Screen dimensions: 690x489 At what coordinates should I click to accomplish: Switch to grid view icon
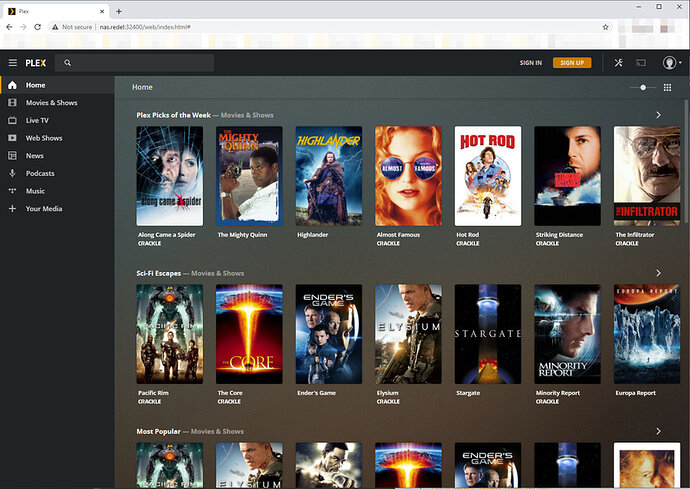click(668, 88)
